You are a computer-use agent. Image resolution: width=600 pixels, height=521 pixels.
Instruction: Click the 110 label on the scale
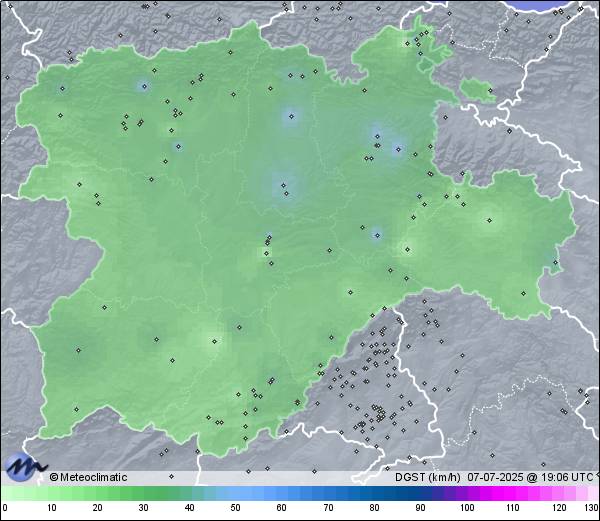click(x=513, y=508)
